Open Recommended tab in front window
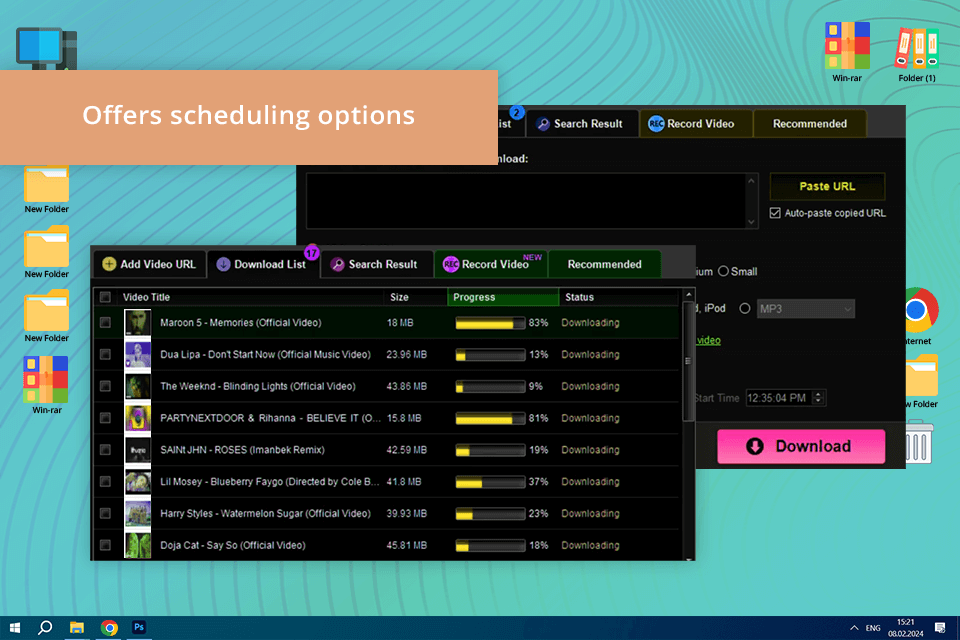960x640 pixels. pos(604,264)
